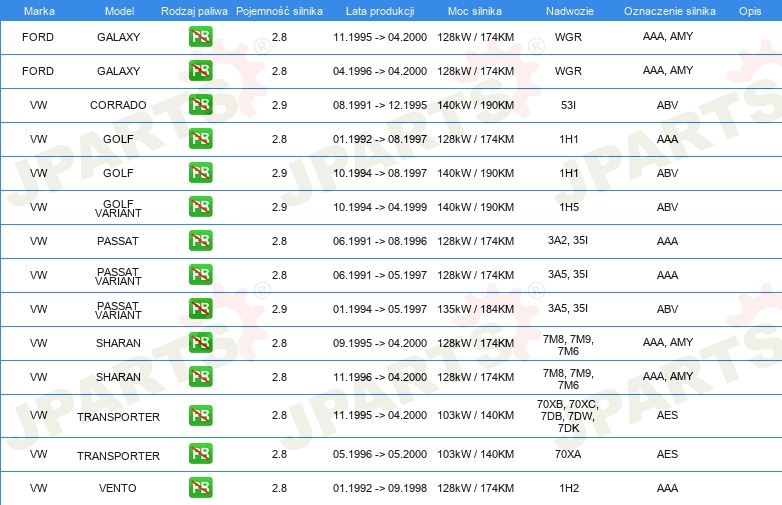Click fuel icon in Golf Variant row
Screen dimensions: 782x505
click(x=200, y=206)
